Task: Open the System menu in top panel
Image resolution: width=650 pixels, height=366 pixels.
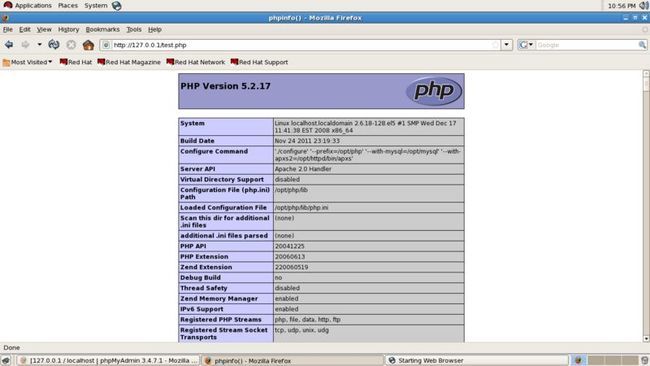Action: point(96,5)
